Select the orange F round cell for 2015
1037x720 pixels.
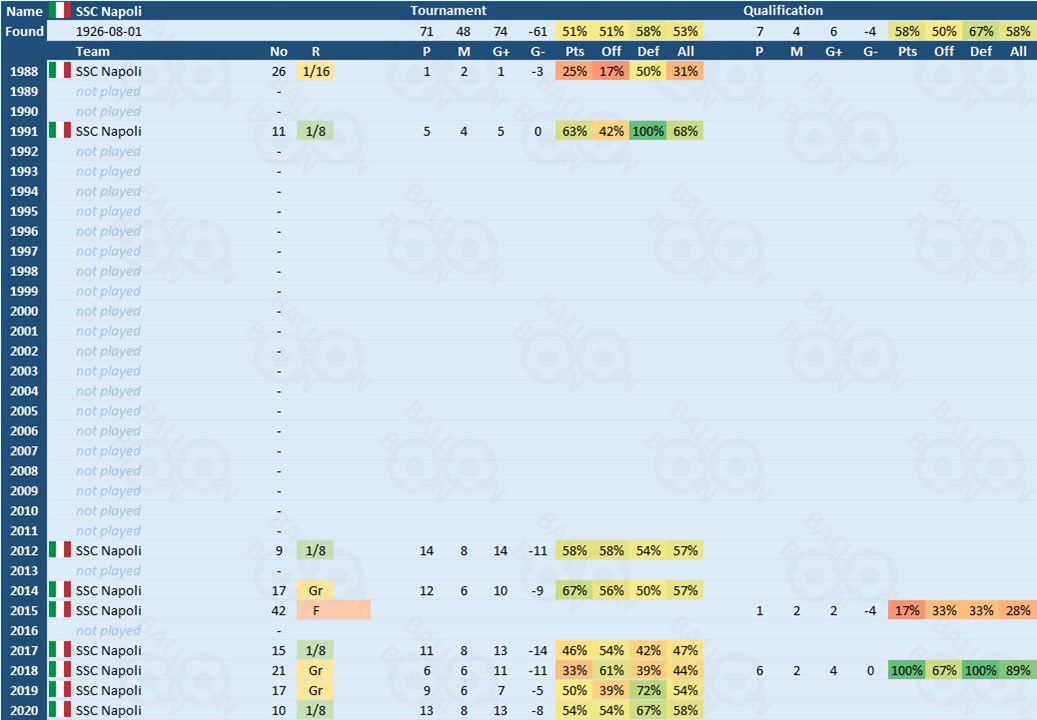click(x=333, y=611)
